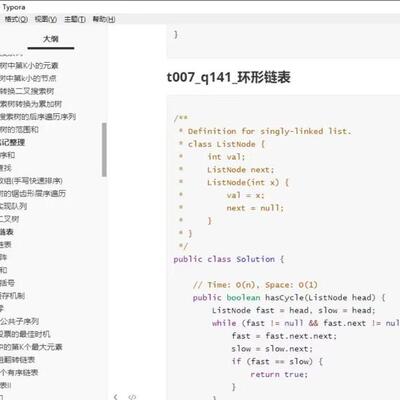Click the comment line 'ListNode next;'
Screen dimensions: 400x400
click(240, 170)
